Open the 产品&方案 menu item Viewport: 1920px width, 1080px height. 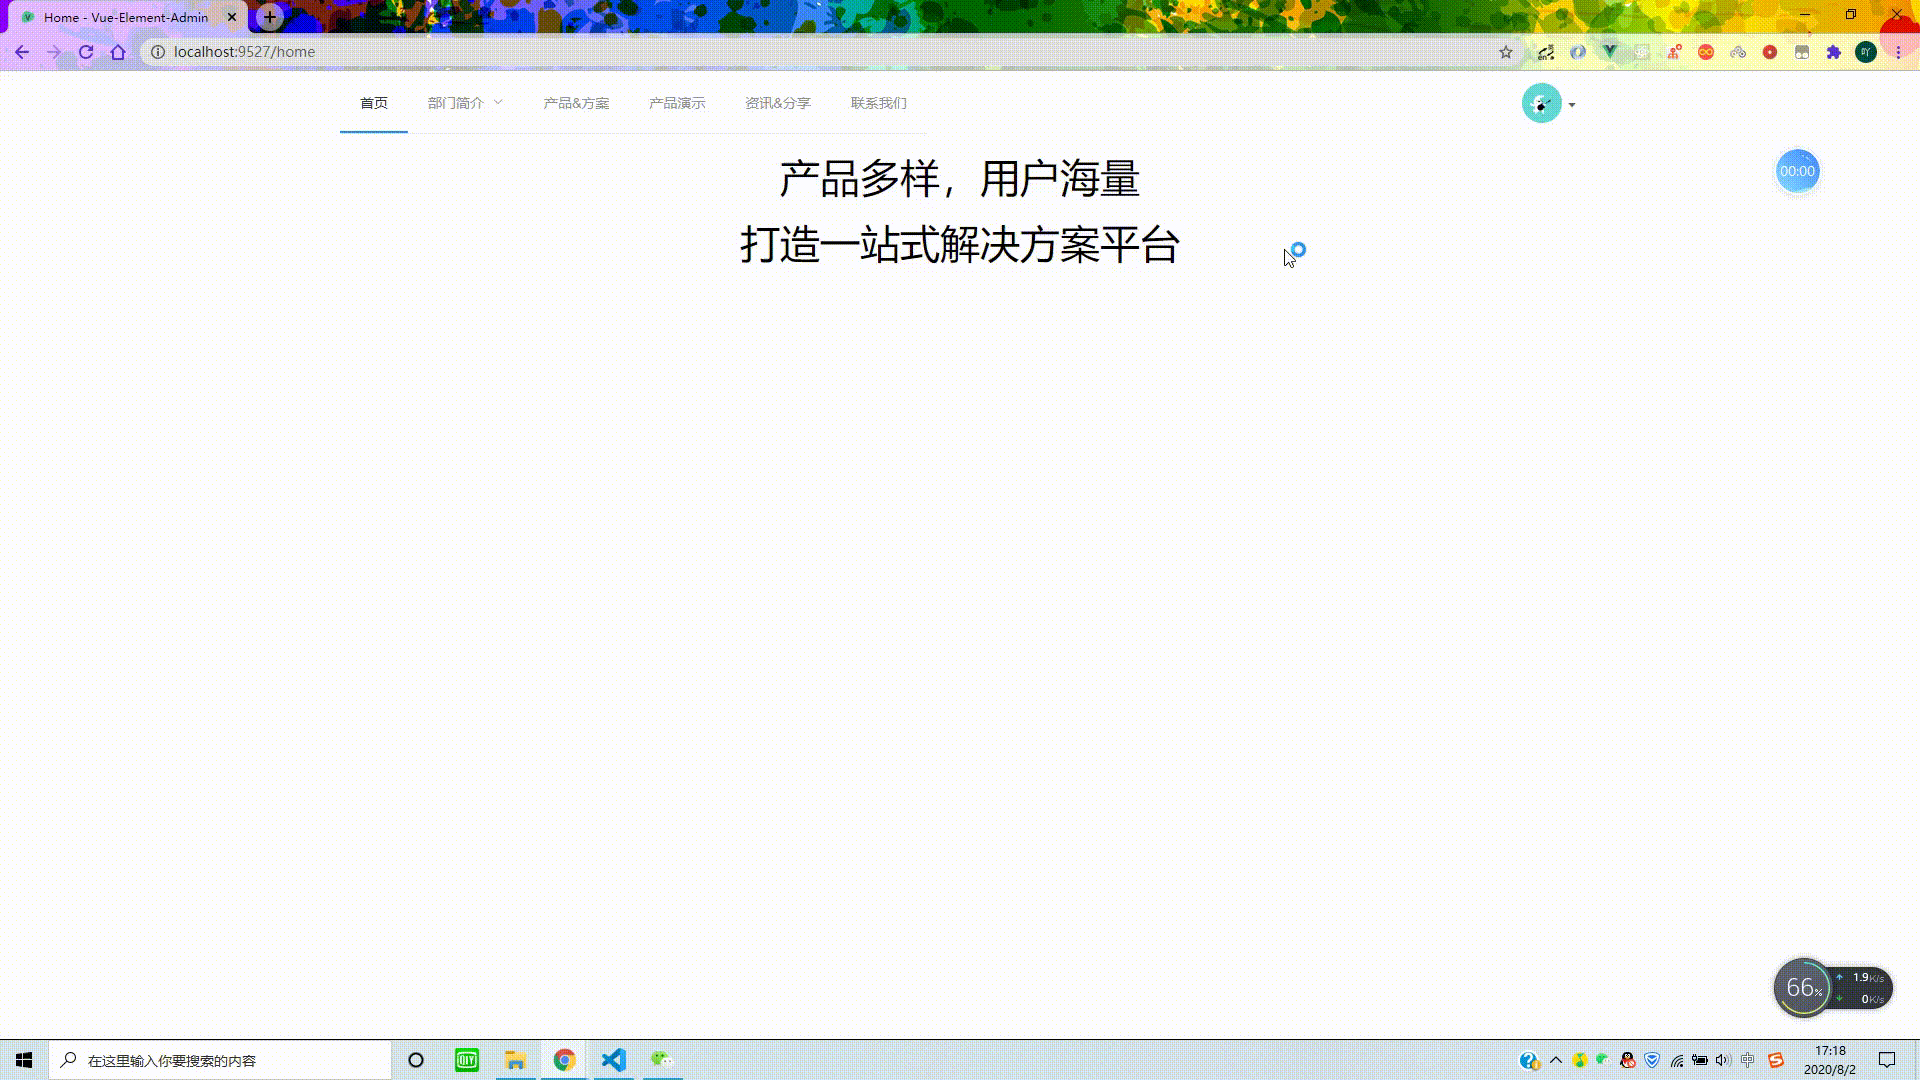coord(576,103)
